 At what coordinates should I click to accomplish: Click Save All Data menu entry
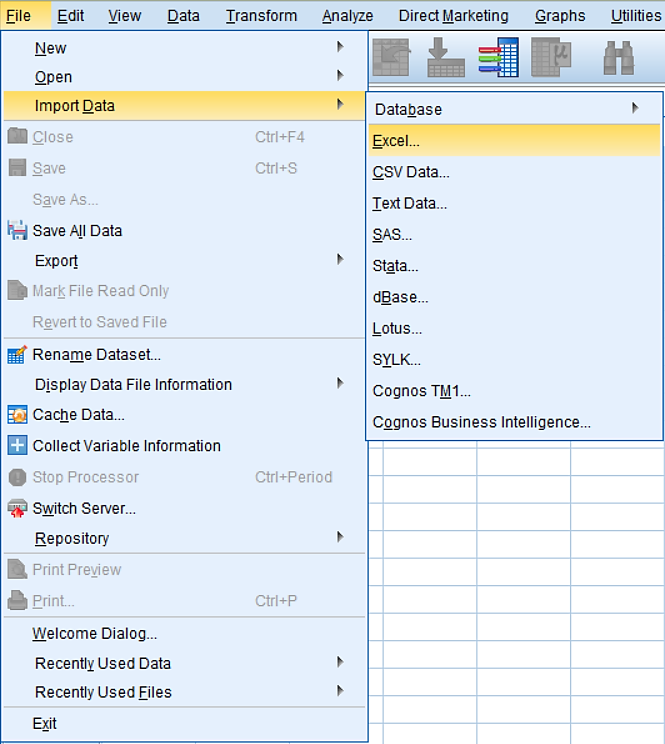tap(184, 231)
